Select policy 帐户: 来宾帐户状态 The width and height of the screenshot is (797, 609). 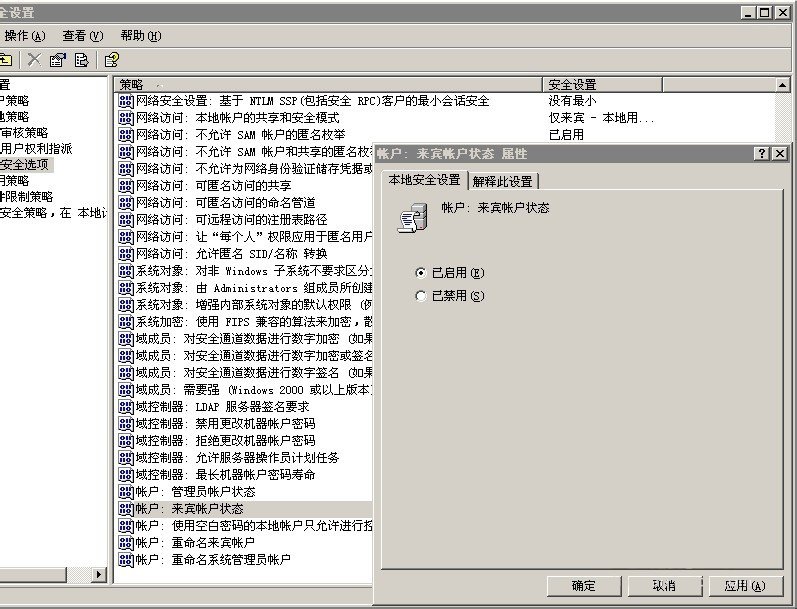[189, 509]
